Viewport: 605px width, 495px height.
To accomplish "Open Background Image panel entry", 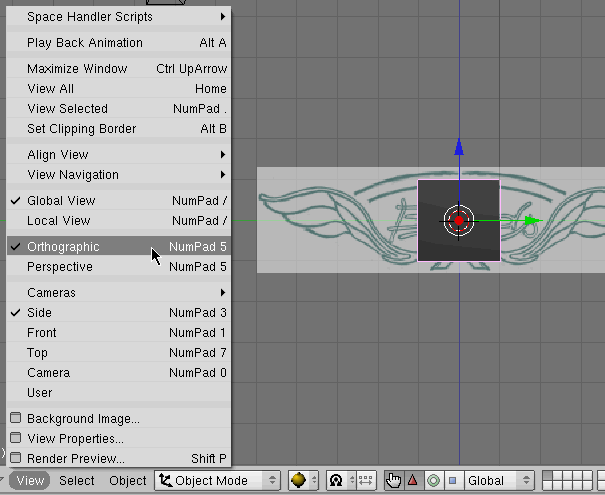I will coord(119,419).
